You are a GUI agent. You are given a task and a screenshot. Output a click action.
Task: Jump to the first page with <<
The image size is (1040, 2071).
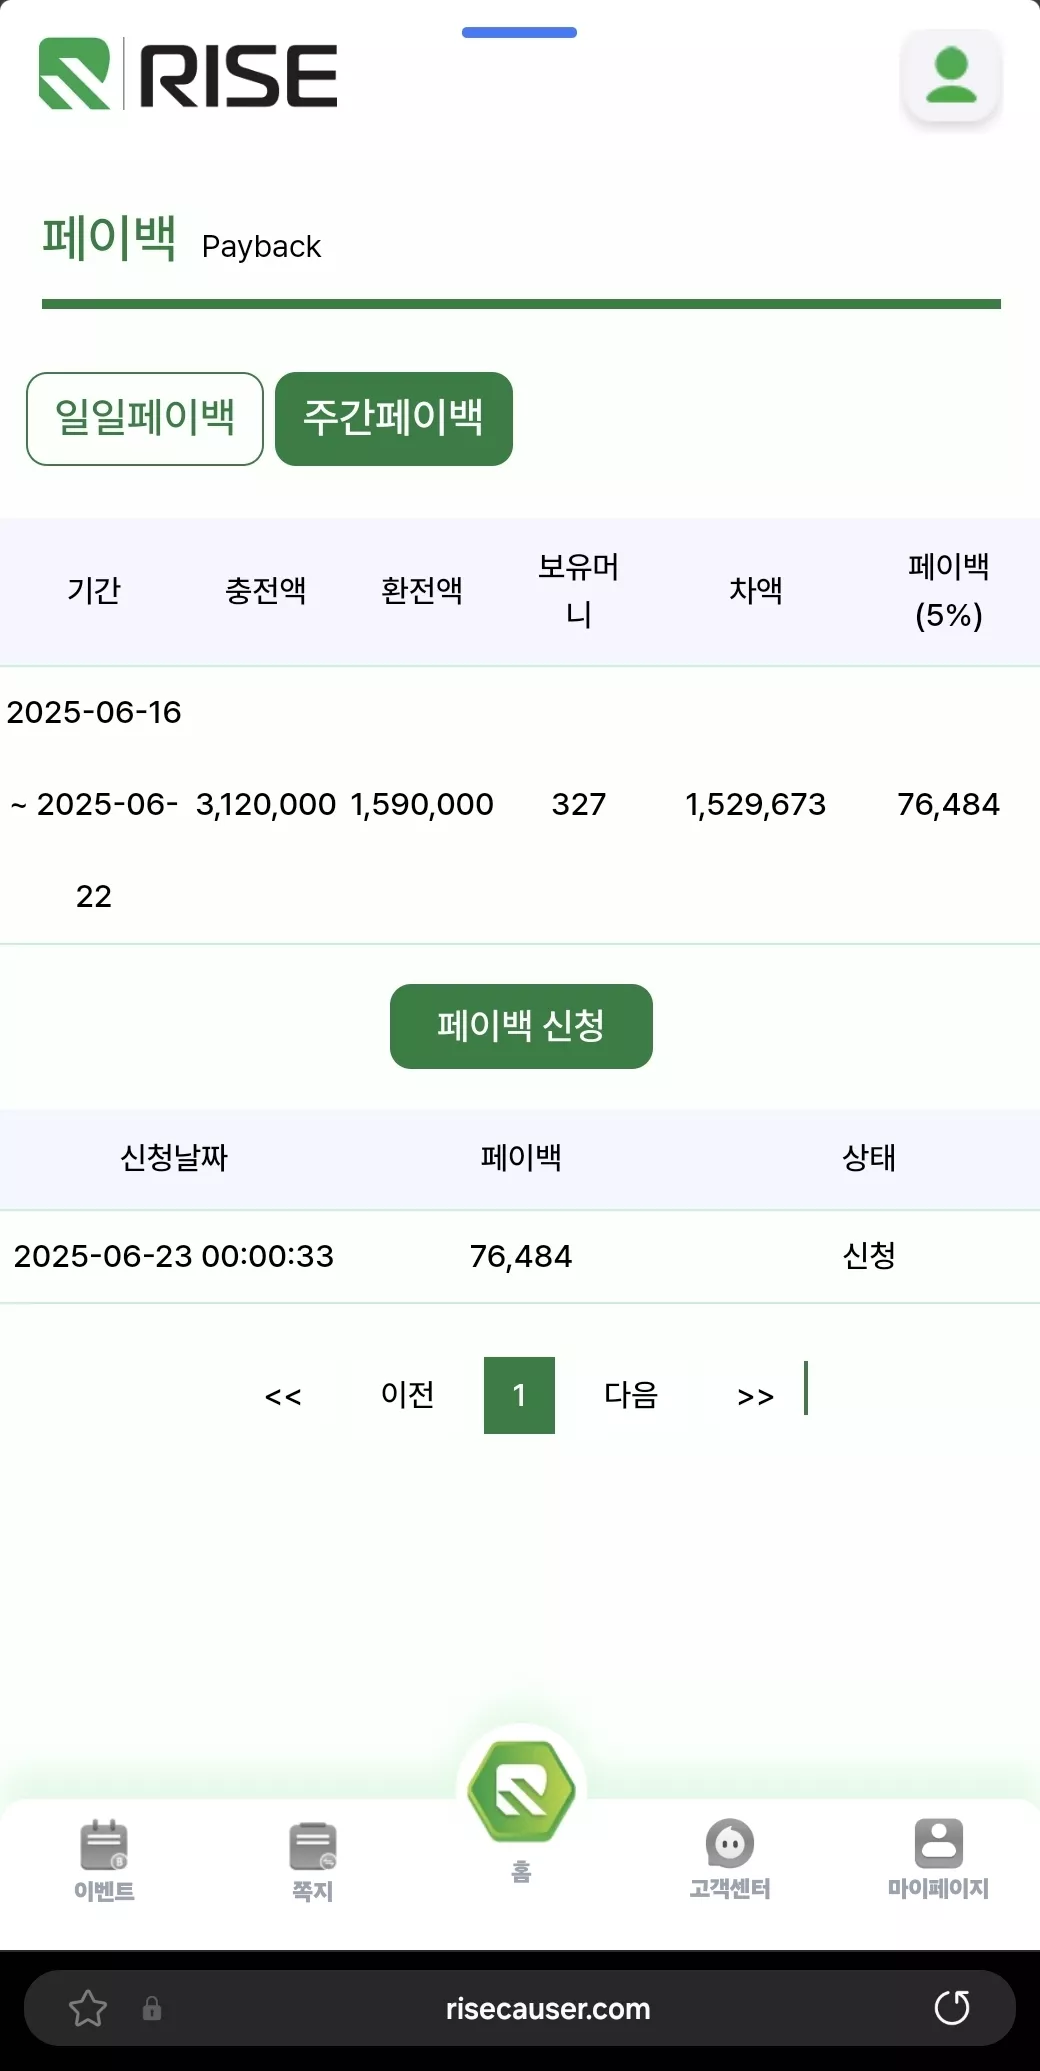point(283,1396)
